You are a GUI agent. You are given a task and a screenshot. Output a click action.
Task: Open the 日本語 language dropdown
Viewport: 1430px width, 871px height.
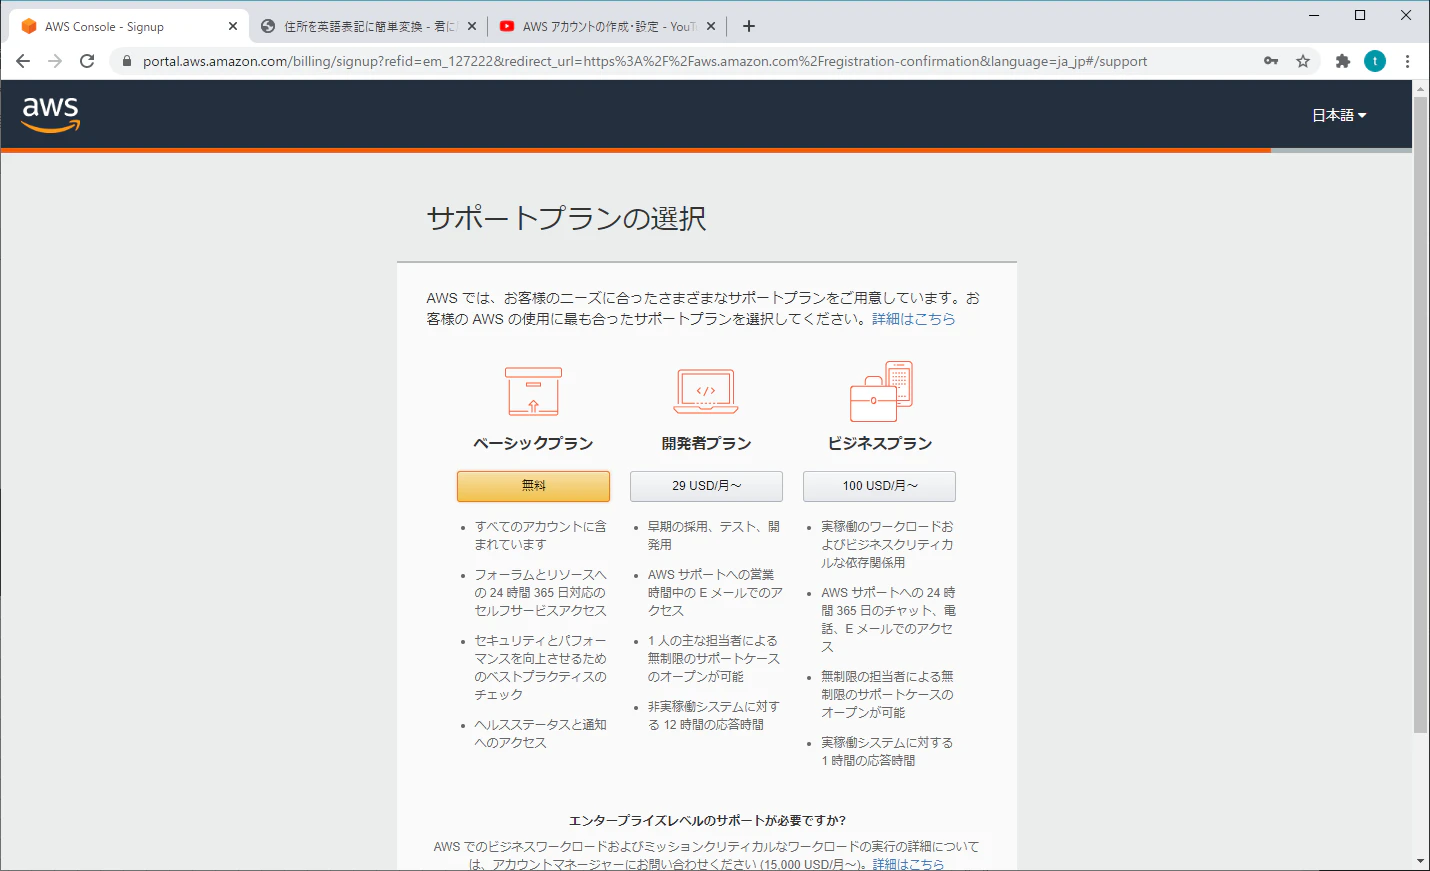click(x=1339, y=115)
